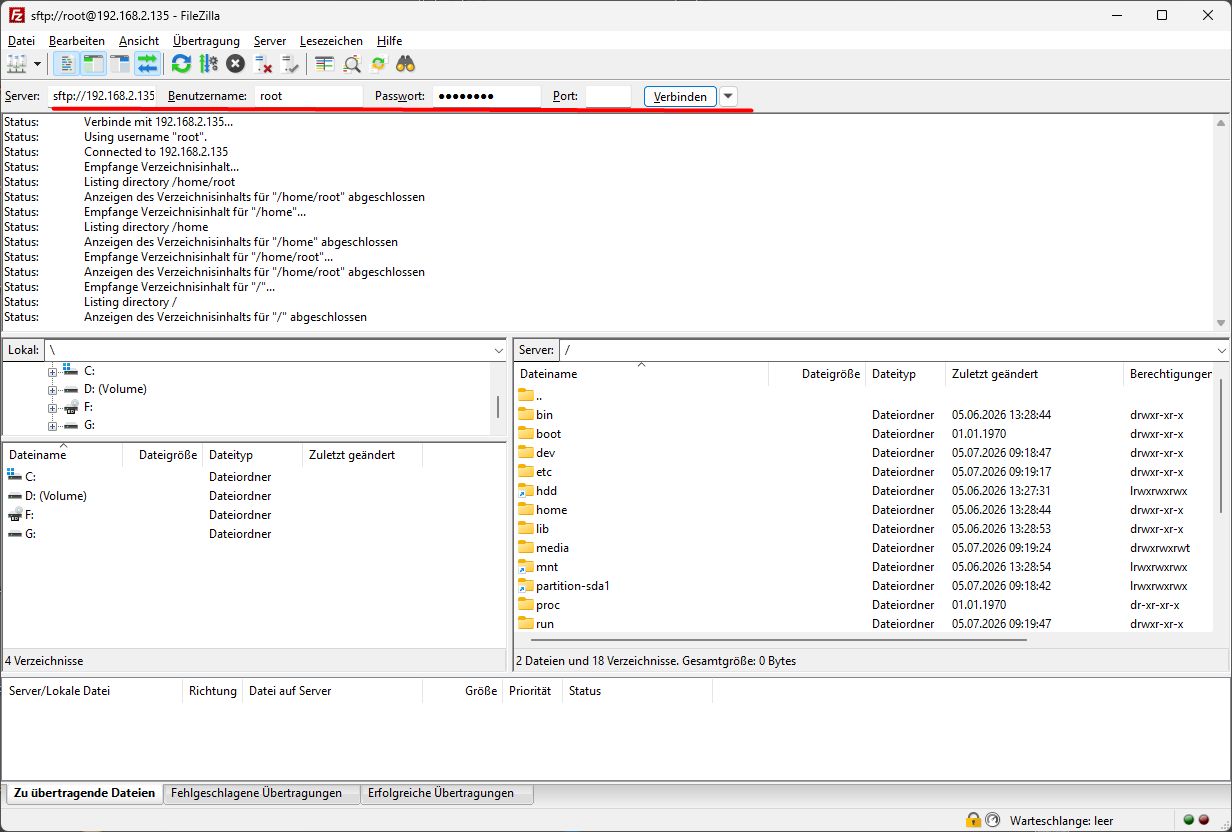
Task: Sort remote files by Dateigröße column
Action: (x=817, y=374)
